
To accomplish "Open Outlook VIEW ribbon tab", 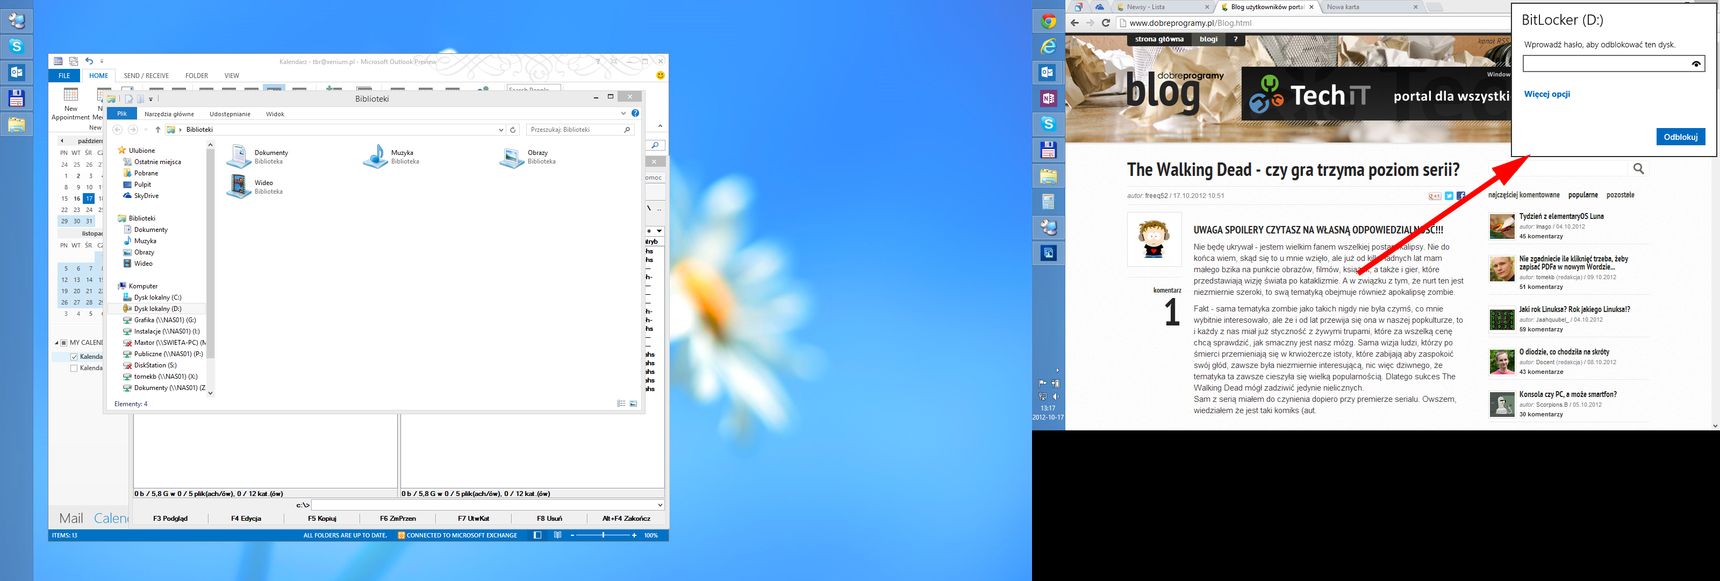I will point(232,75).
